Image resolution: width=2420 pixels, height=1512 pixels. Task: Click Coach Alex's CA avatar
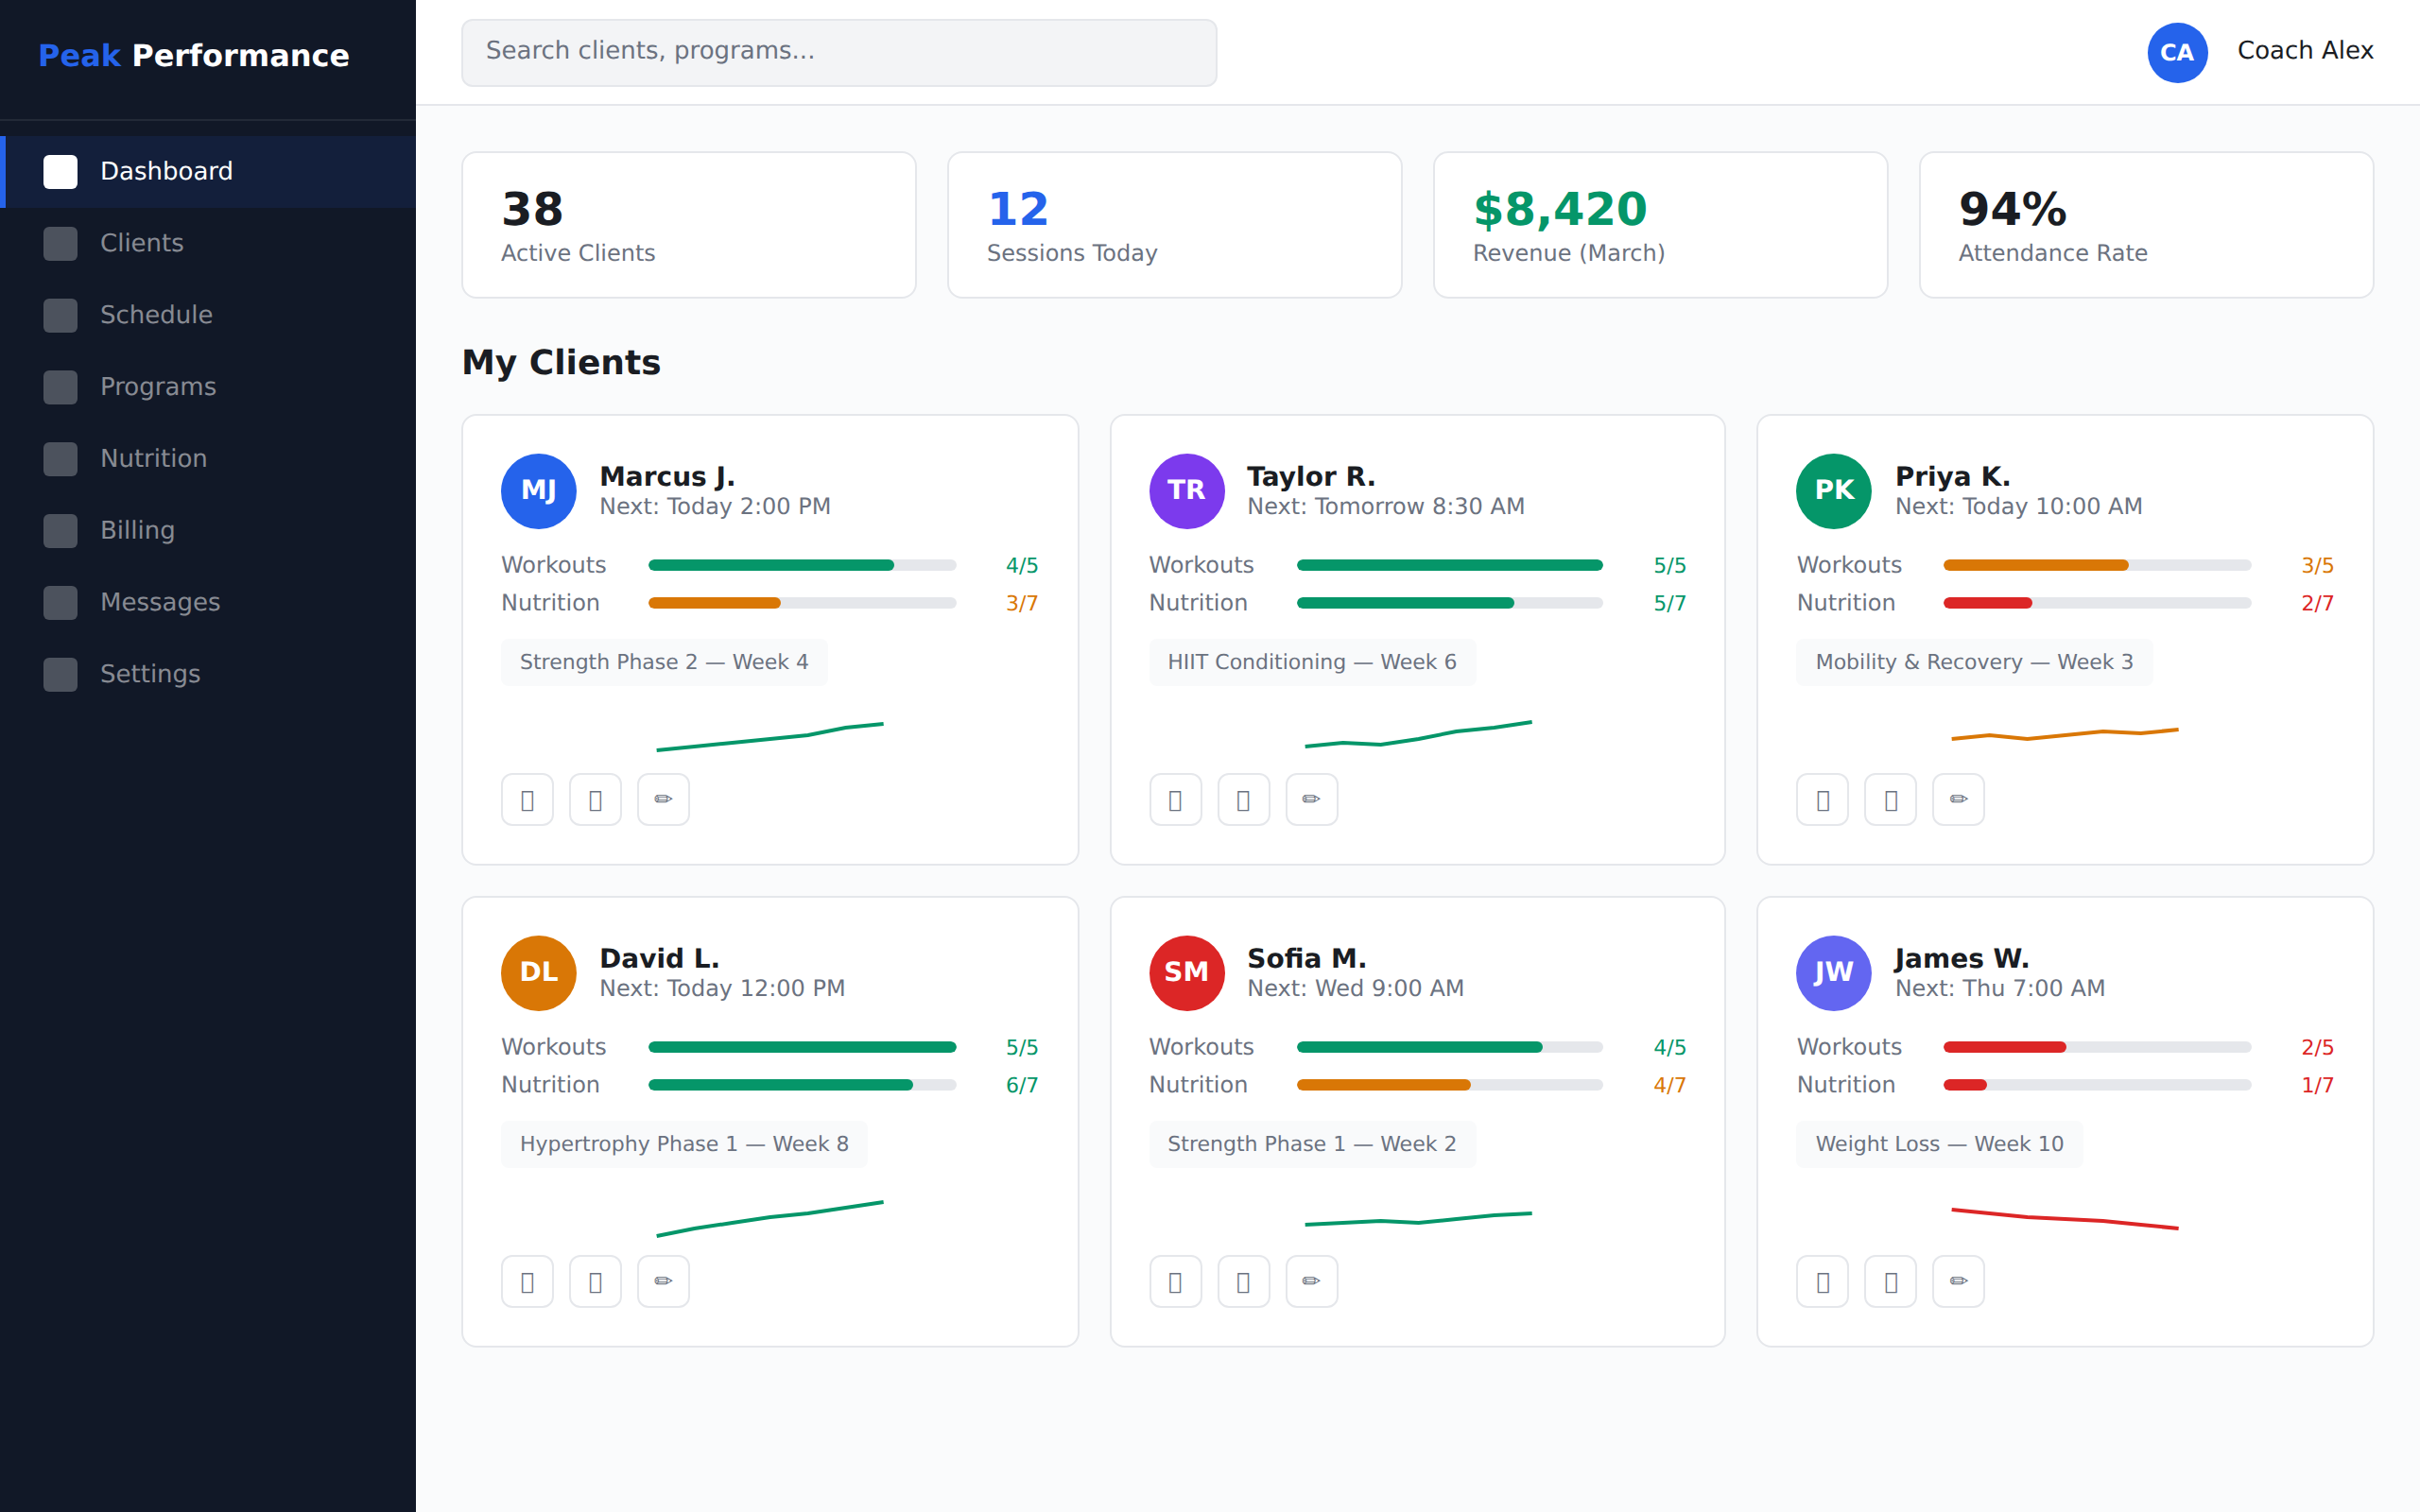[2177, 53]
